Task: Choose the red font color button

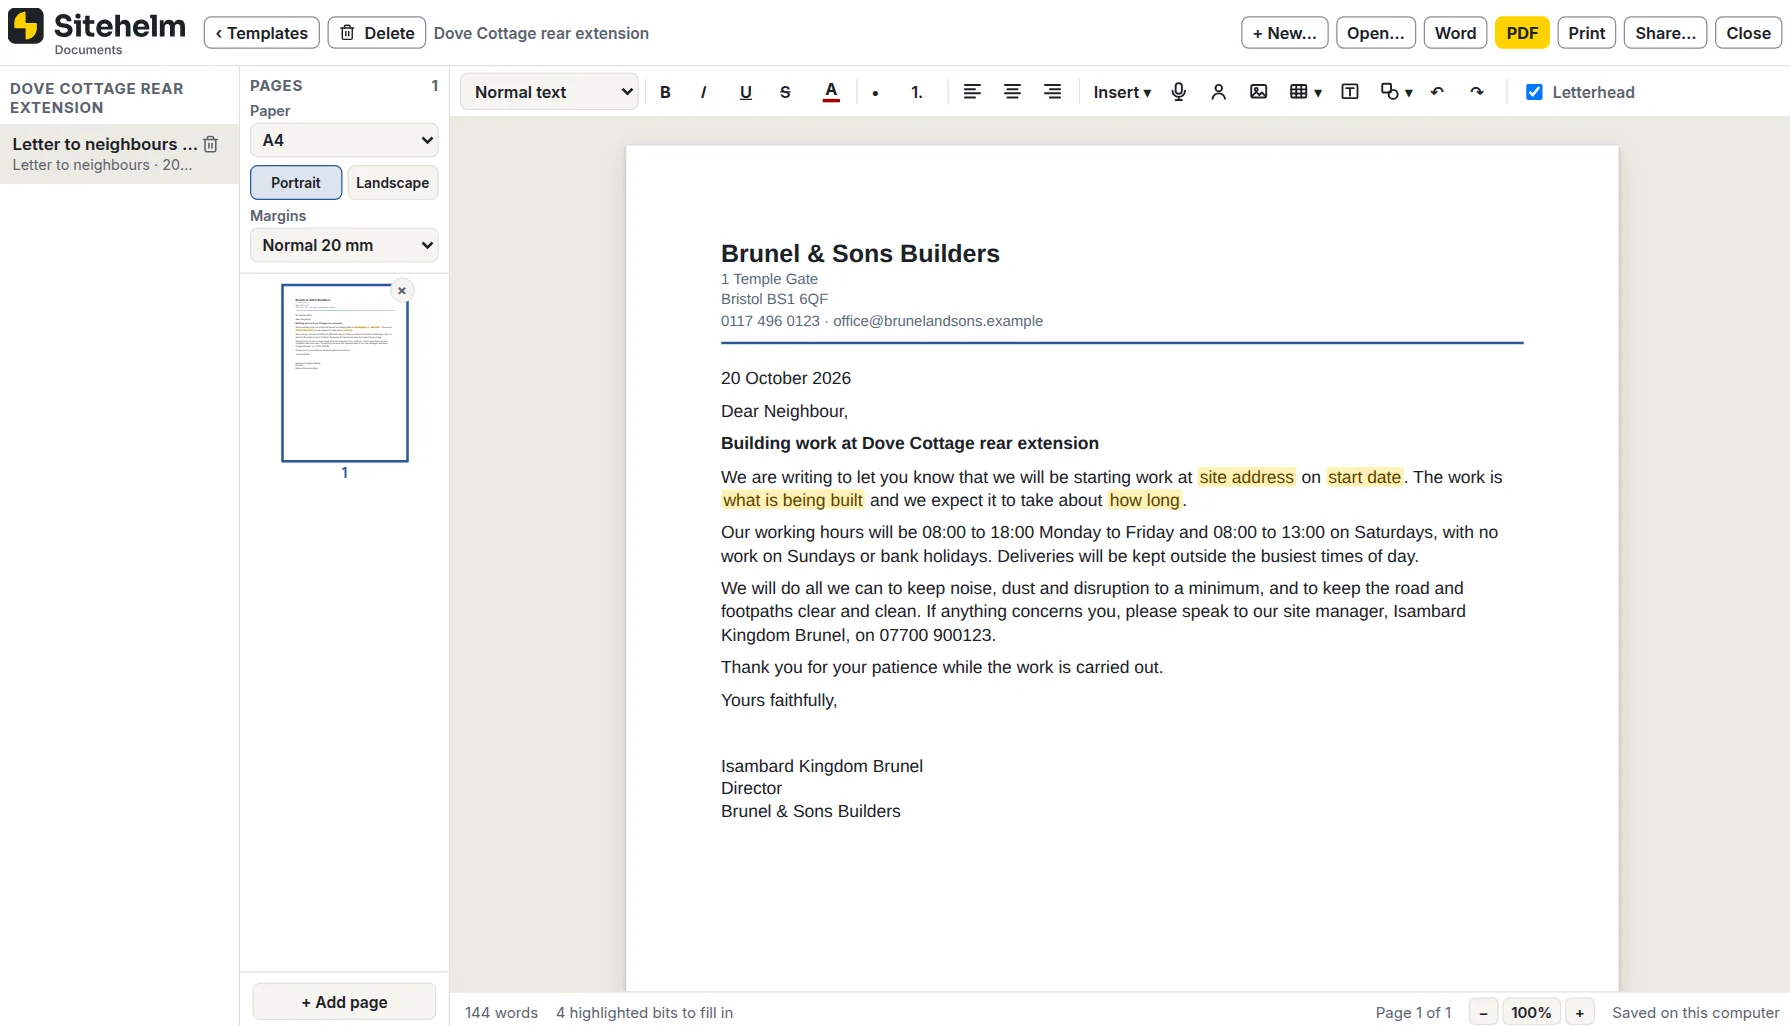Action: coord(831,92)
